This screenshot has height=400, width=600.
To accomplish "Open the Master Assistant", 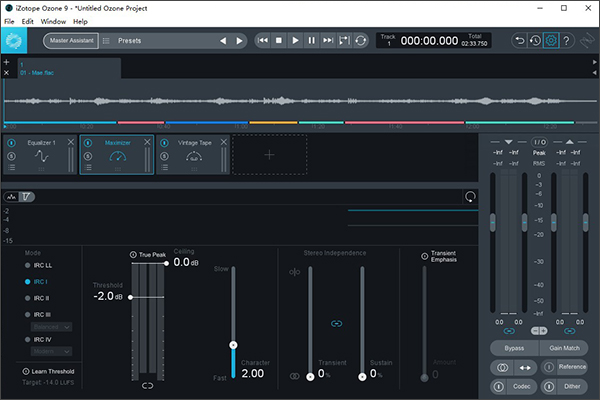I will click(70, 41).
